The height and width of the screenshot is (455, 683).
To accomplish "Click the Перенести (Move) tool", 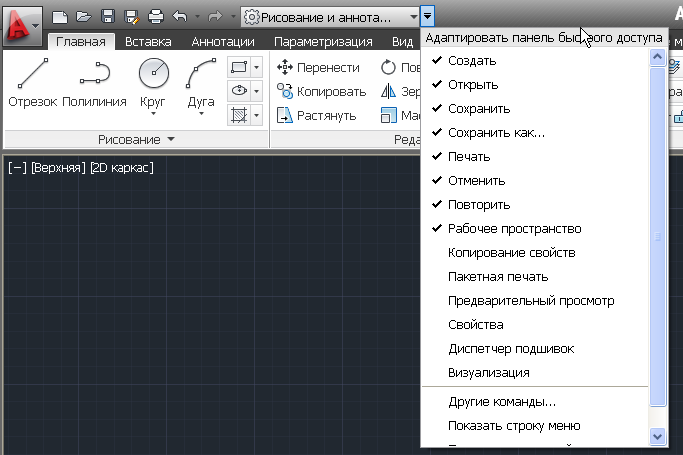I will click(318, 67).
